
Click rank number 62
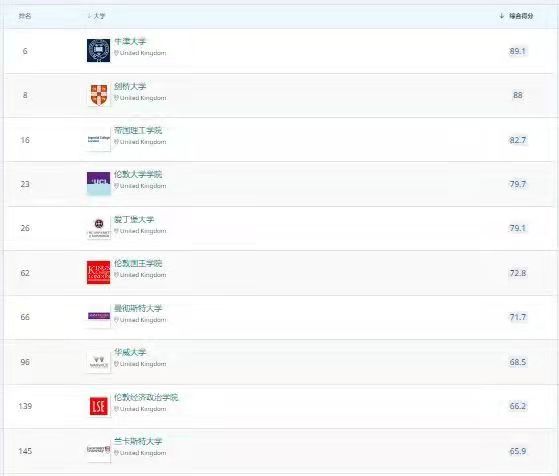click(25, 273)
